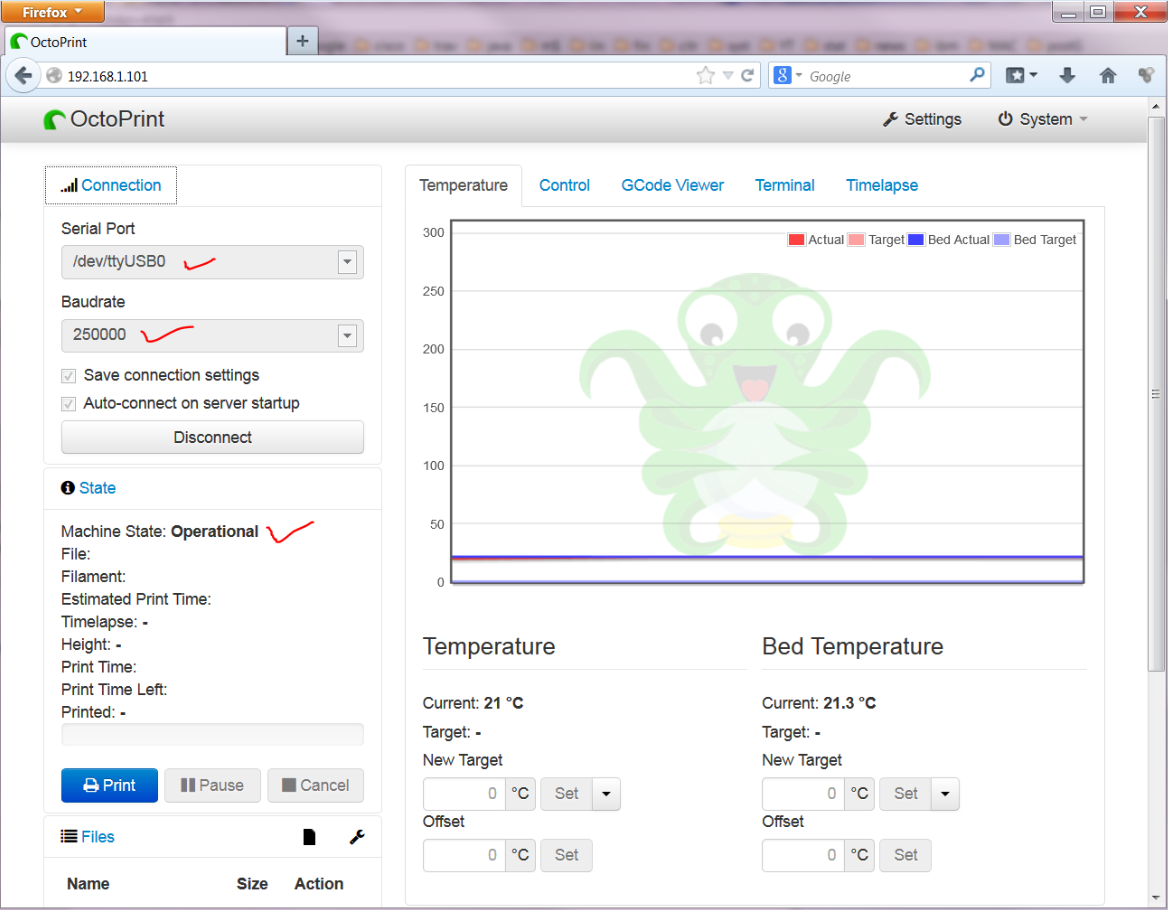Open Firefox downloads arrow icon
This screenshot has height=910, width=1168.
click(x=1067, y=75)
